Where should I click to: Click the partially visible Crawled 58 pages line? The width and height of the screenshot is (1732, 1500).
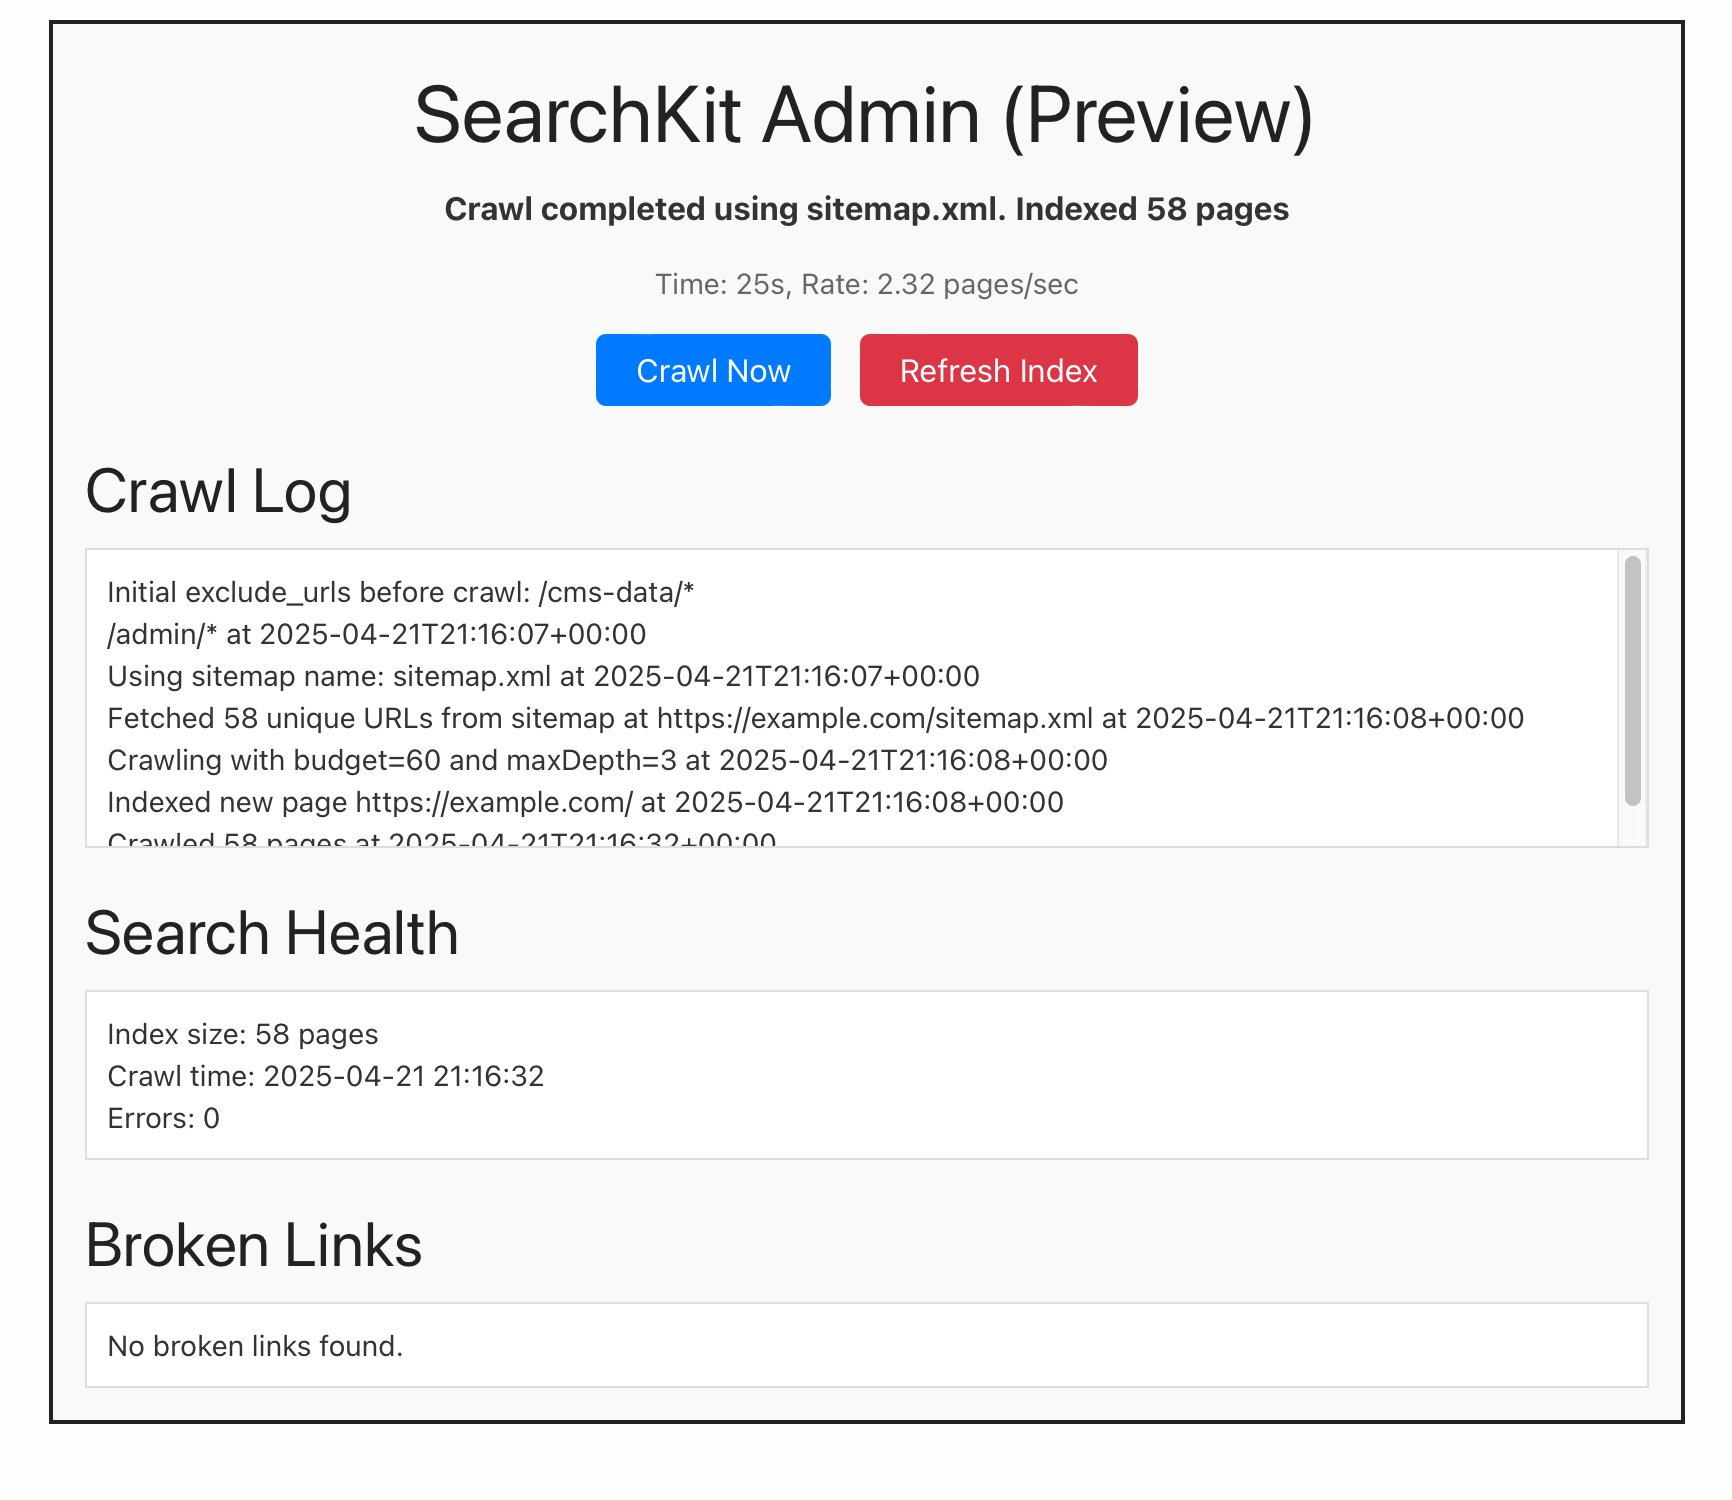[x=441, y=838]
